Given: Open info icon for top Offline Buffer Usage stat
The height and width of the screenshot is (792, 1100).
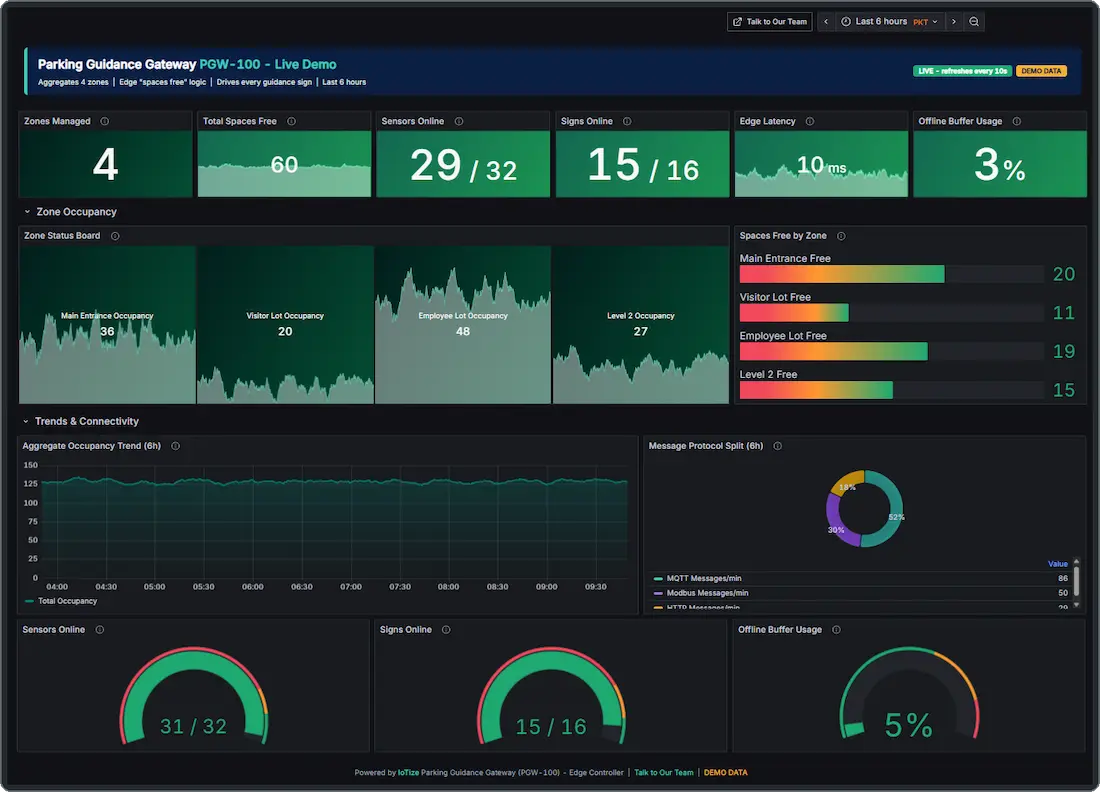Looking at the screenshot, I should point(1017,121).
